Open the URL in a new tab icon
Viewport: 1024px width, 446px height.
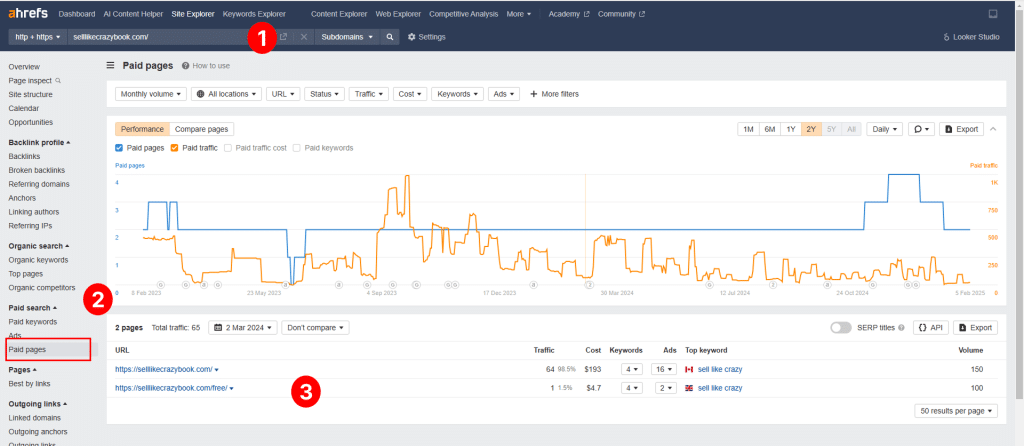[x=283, y=37]
